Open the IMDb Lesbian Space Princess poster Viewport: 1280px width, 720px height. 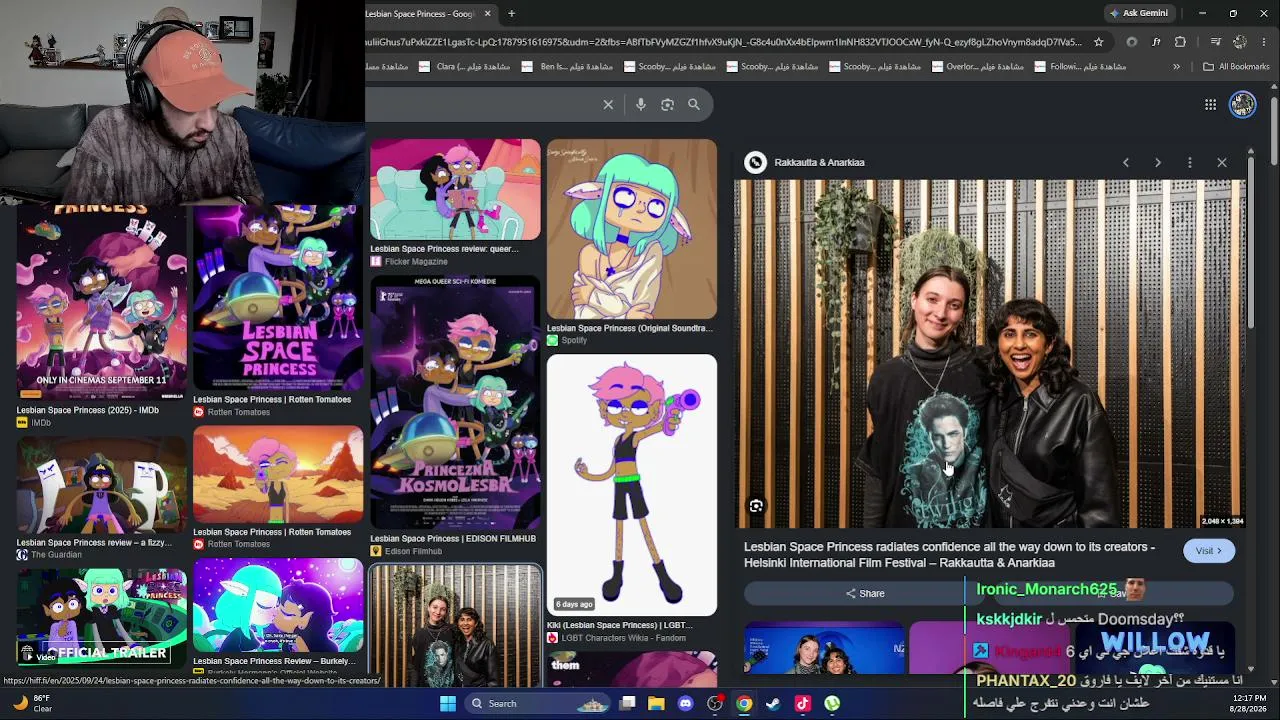coord(102,300)
